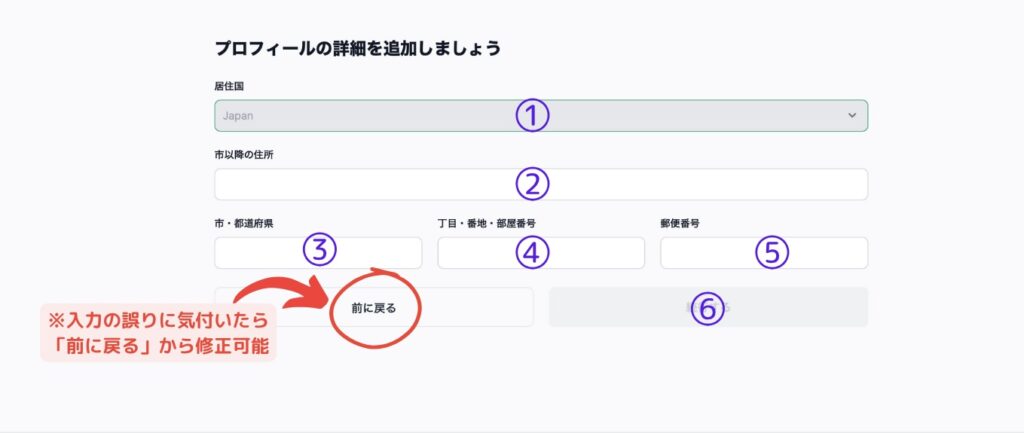Click into the 郵便番号 postal code field
Viewport: 1024px width, 433px height.
pos(710,253)
